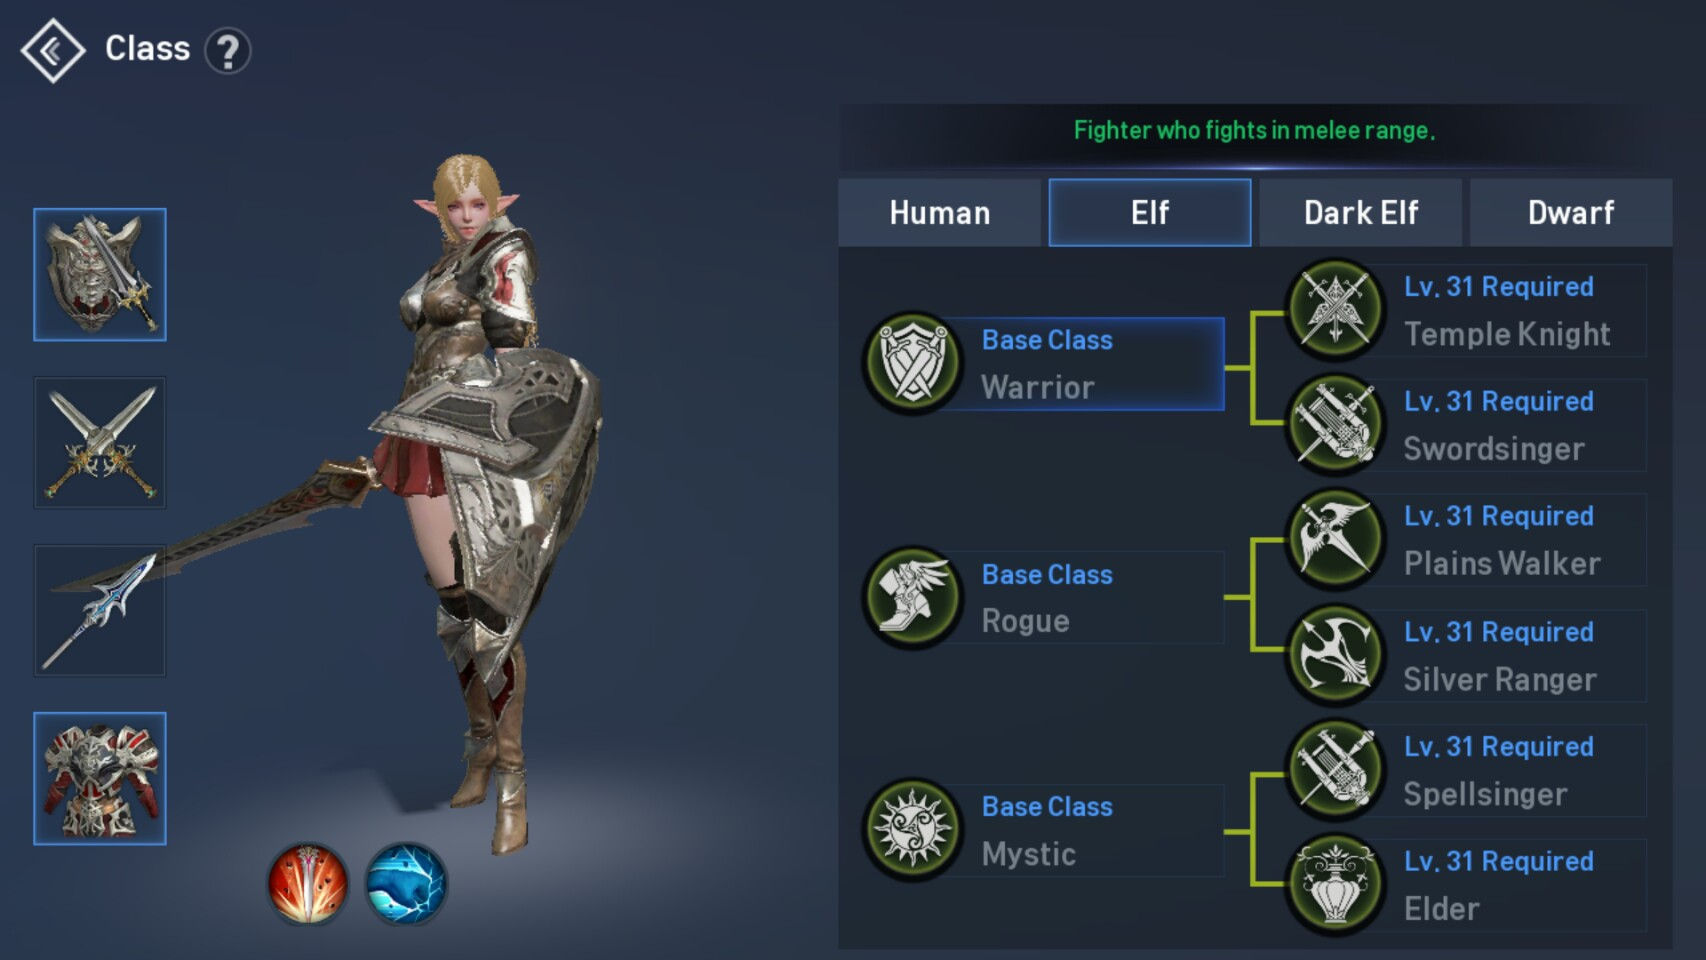Switch to the Dwarf race tab
This screenshot has height=960, width=1706.
pos(1571,213)
